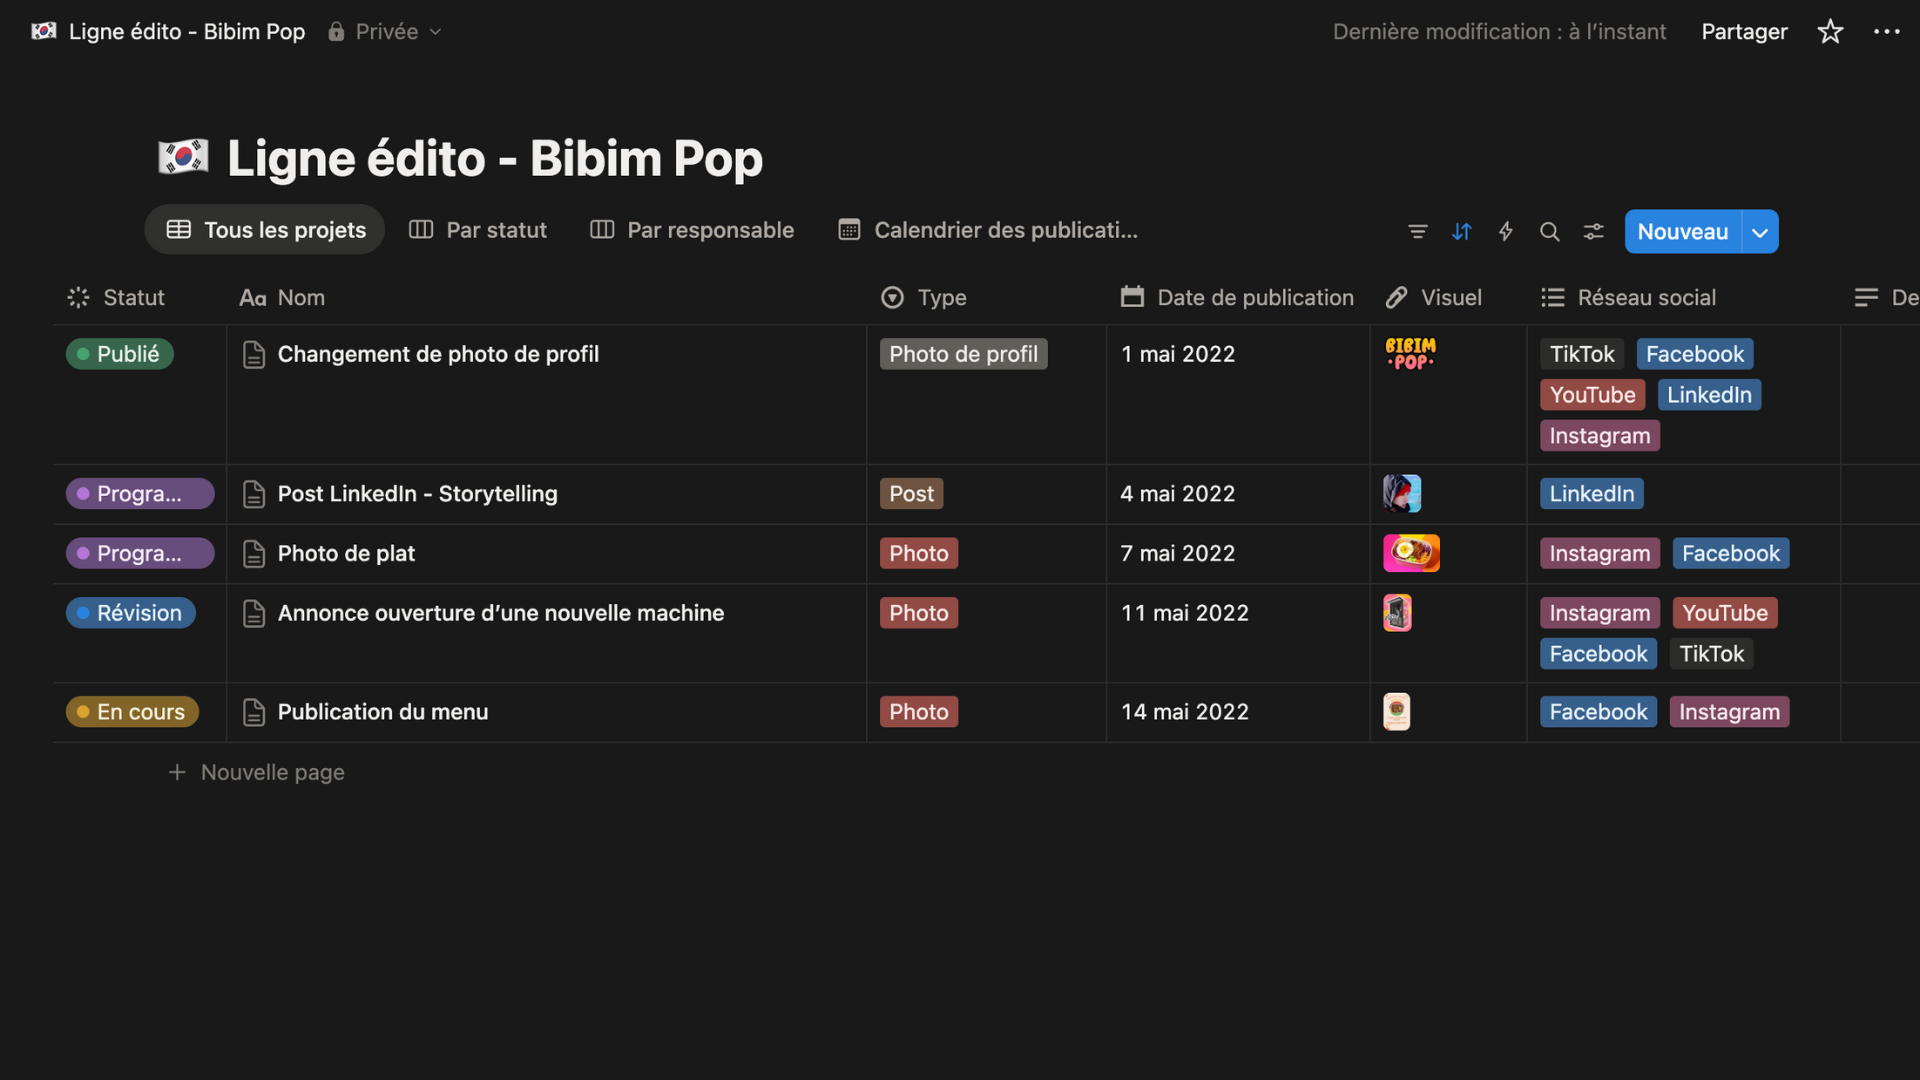Click the filter icon in the toolbar

(1417, 232)
